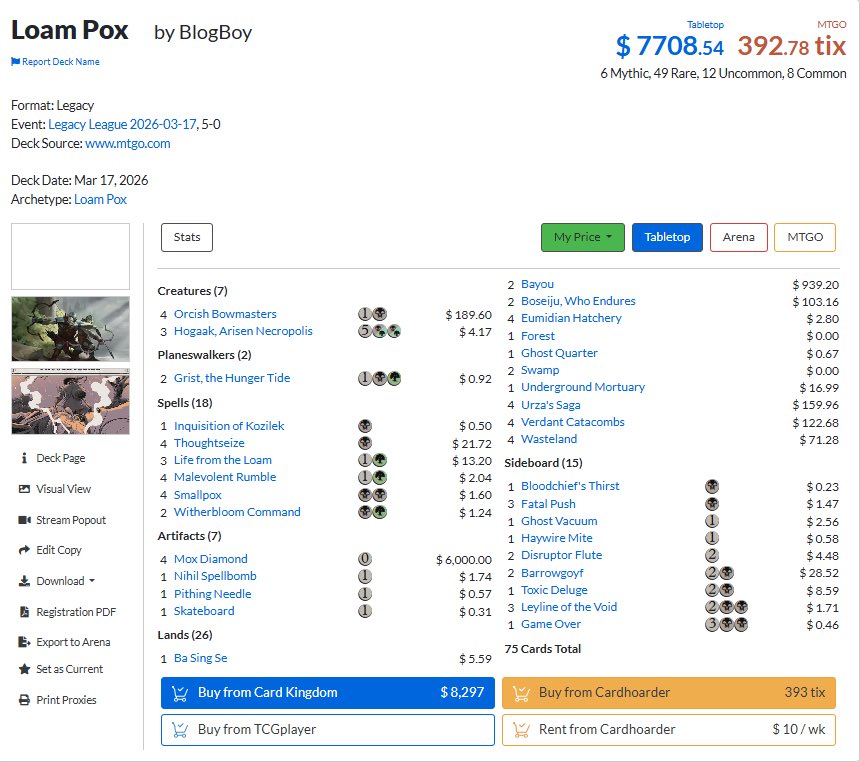Click the Print Proxies printer icon
The image size is (860, 762).
tap(24, 700)
